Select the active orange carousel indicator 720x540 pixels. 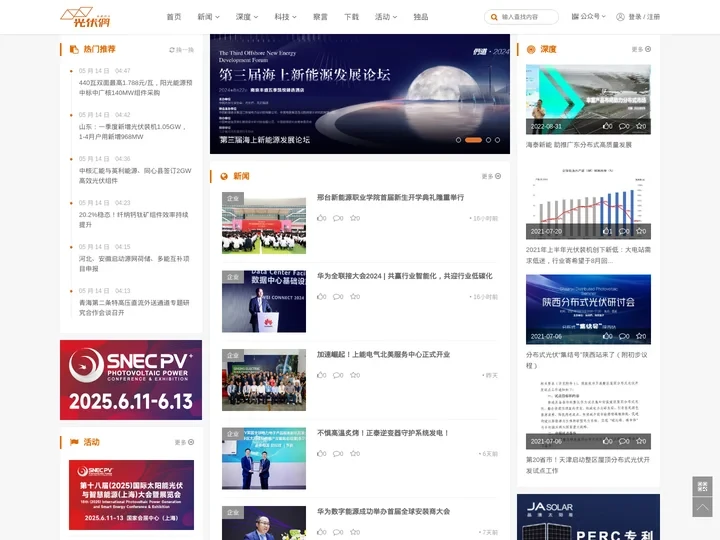pos(473,140)
